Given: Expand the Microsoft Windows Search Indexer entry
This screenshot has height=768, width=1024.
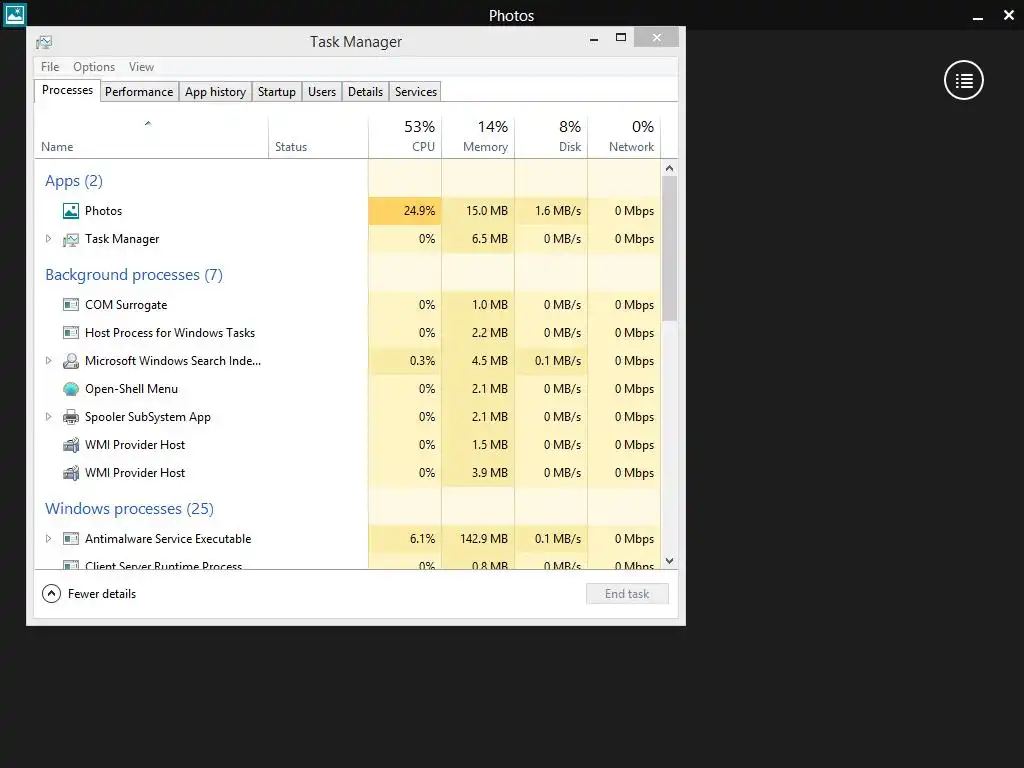Looking at the screenshot, I should coord(48,360).
